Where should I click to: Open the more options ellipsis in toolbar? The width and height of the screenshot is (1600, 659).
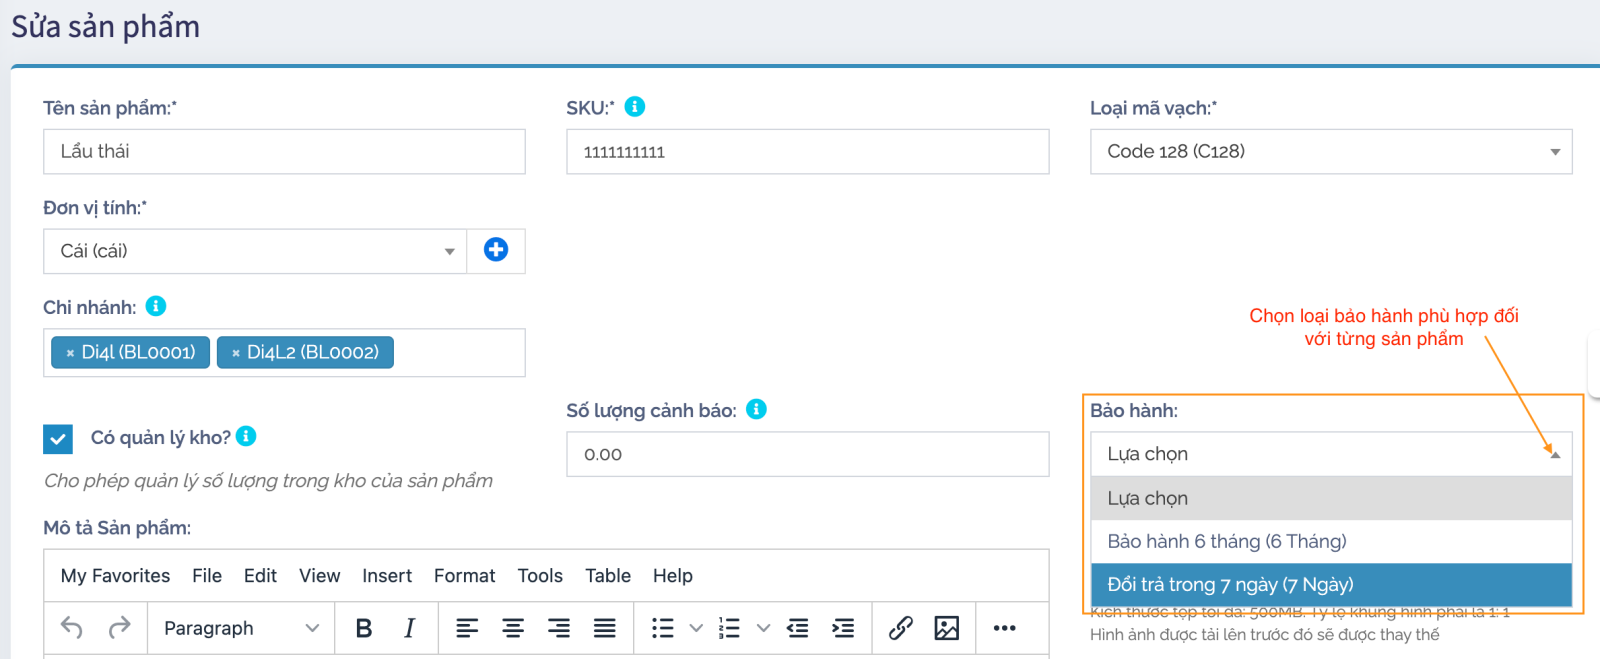1004,628
